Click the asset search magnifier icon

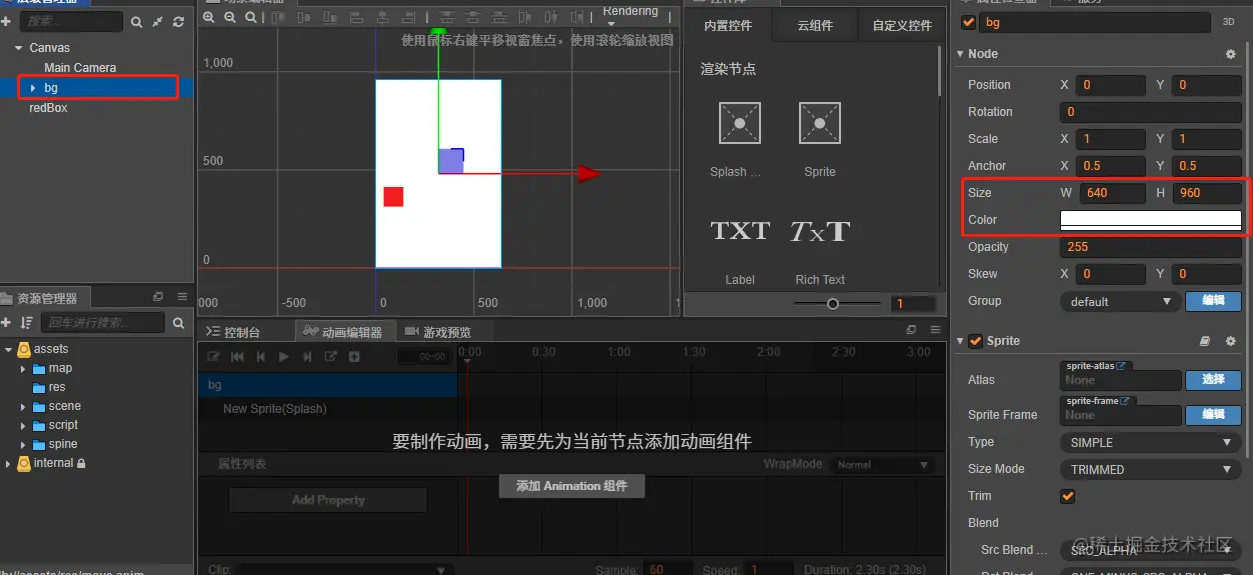point(178,323)
